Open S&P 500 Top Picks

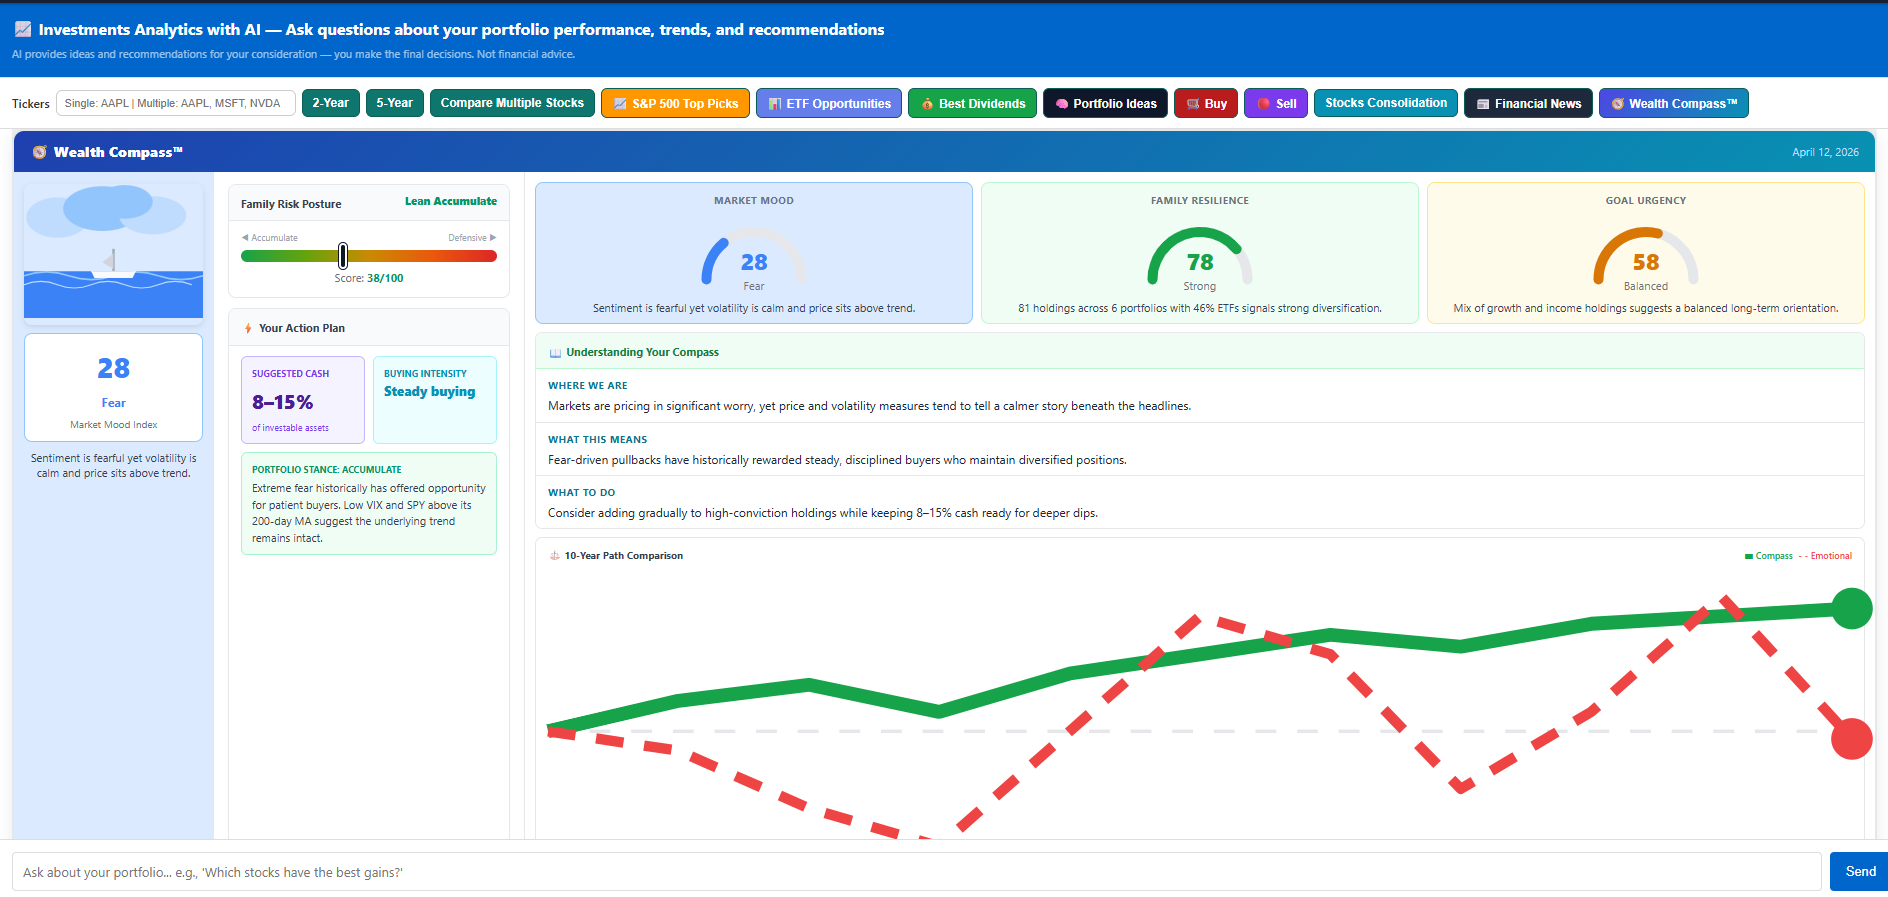click(675, 103)
